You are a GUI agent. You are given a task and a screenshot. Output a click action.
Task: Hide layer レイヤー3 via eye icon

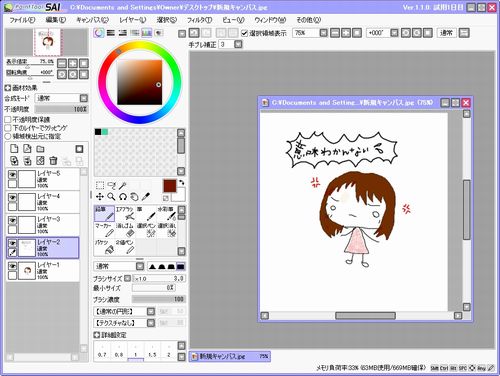point(12,221)
